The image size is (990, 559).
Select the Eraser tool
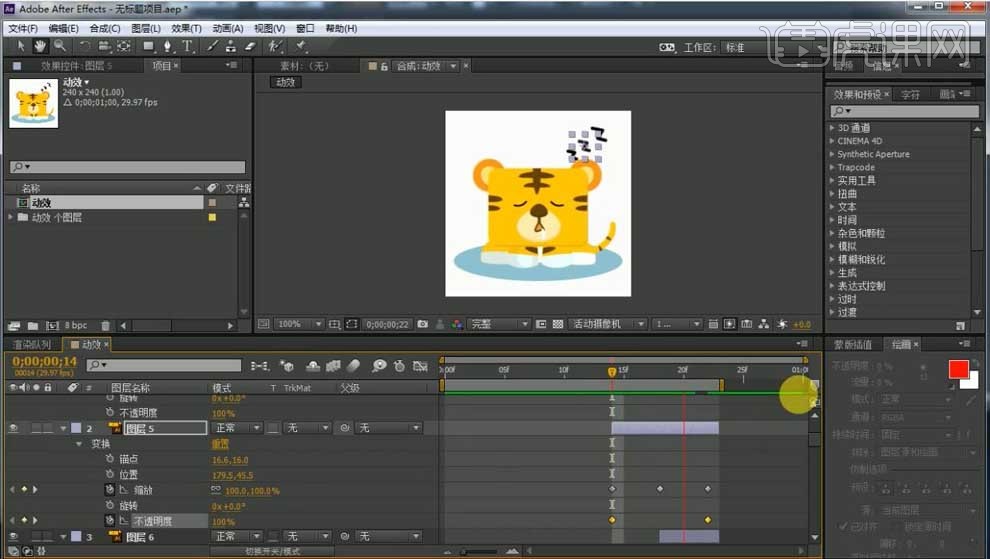250,46
